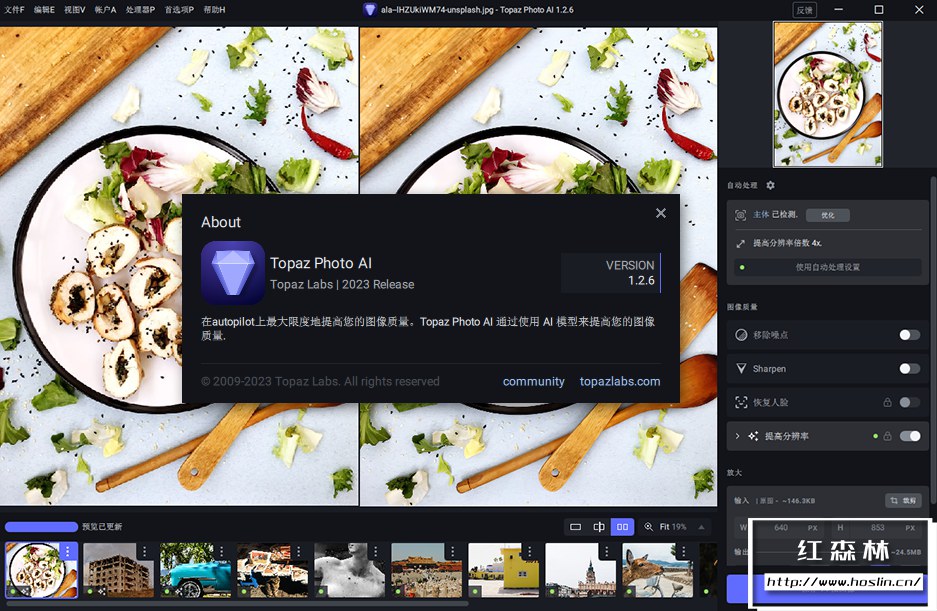
Task: Switch to side-by-side view mode
Action: (x=622, y=527)
